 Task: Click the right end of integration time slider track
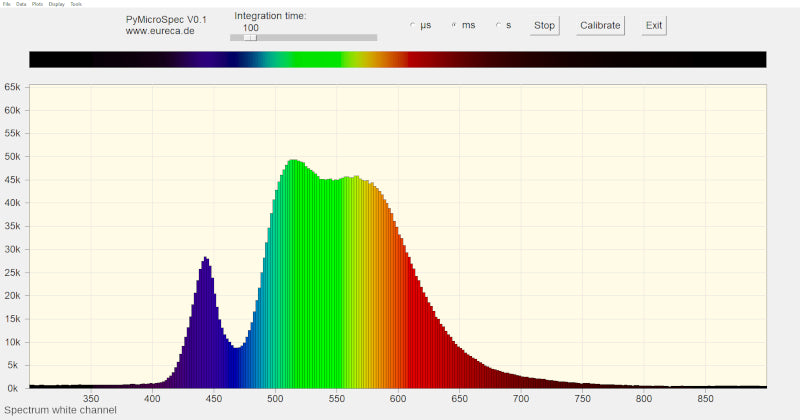373,38
